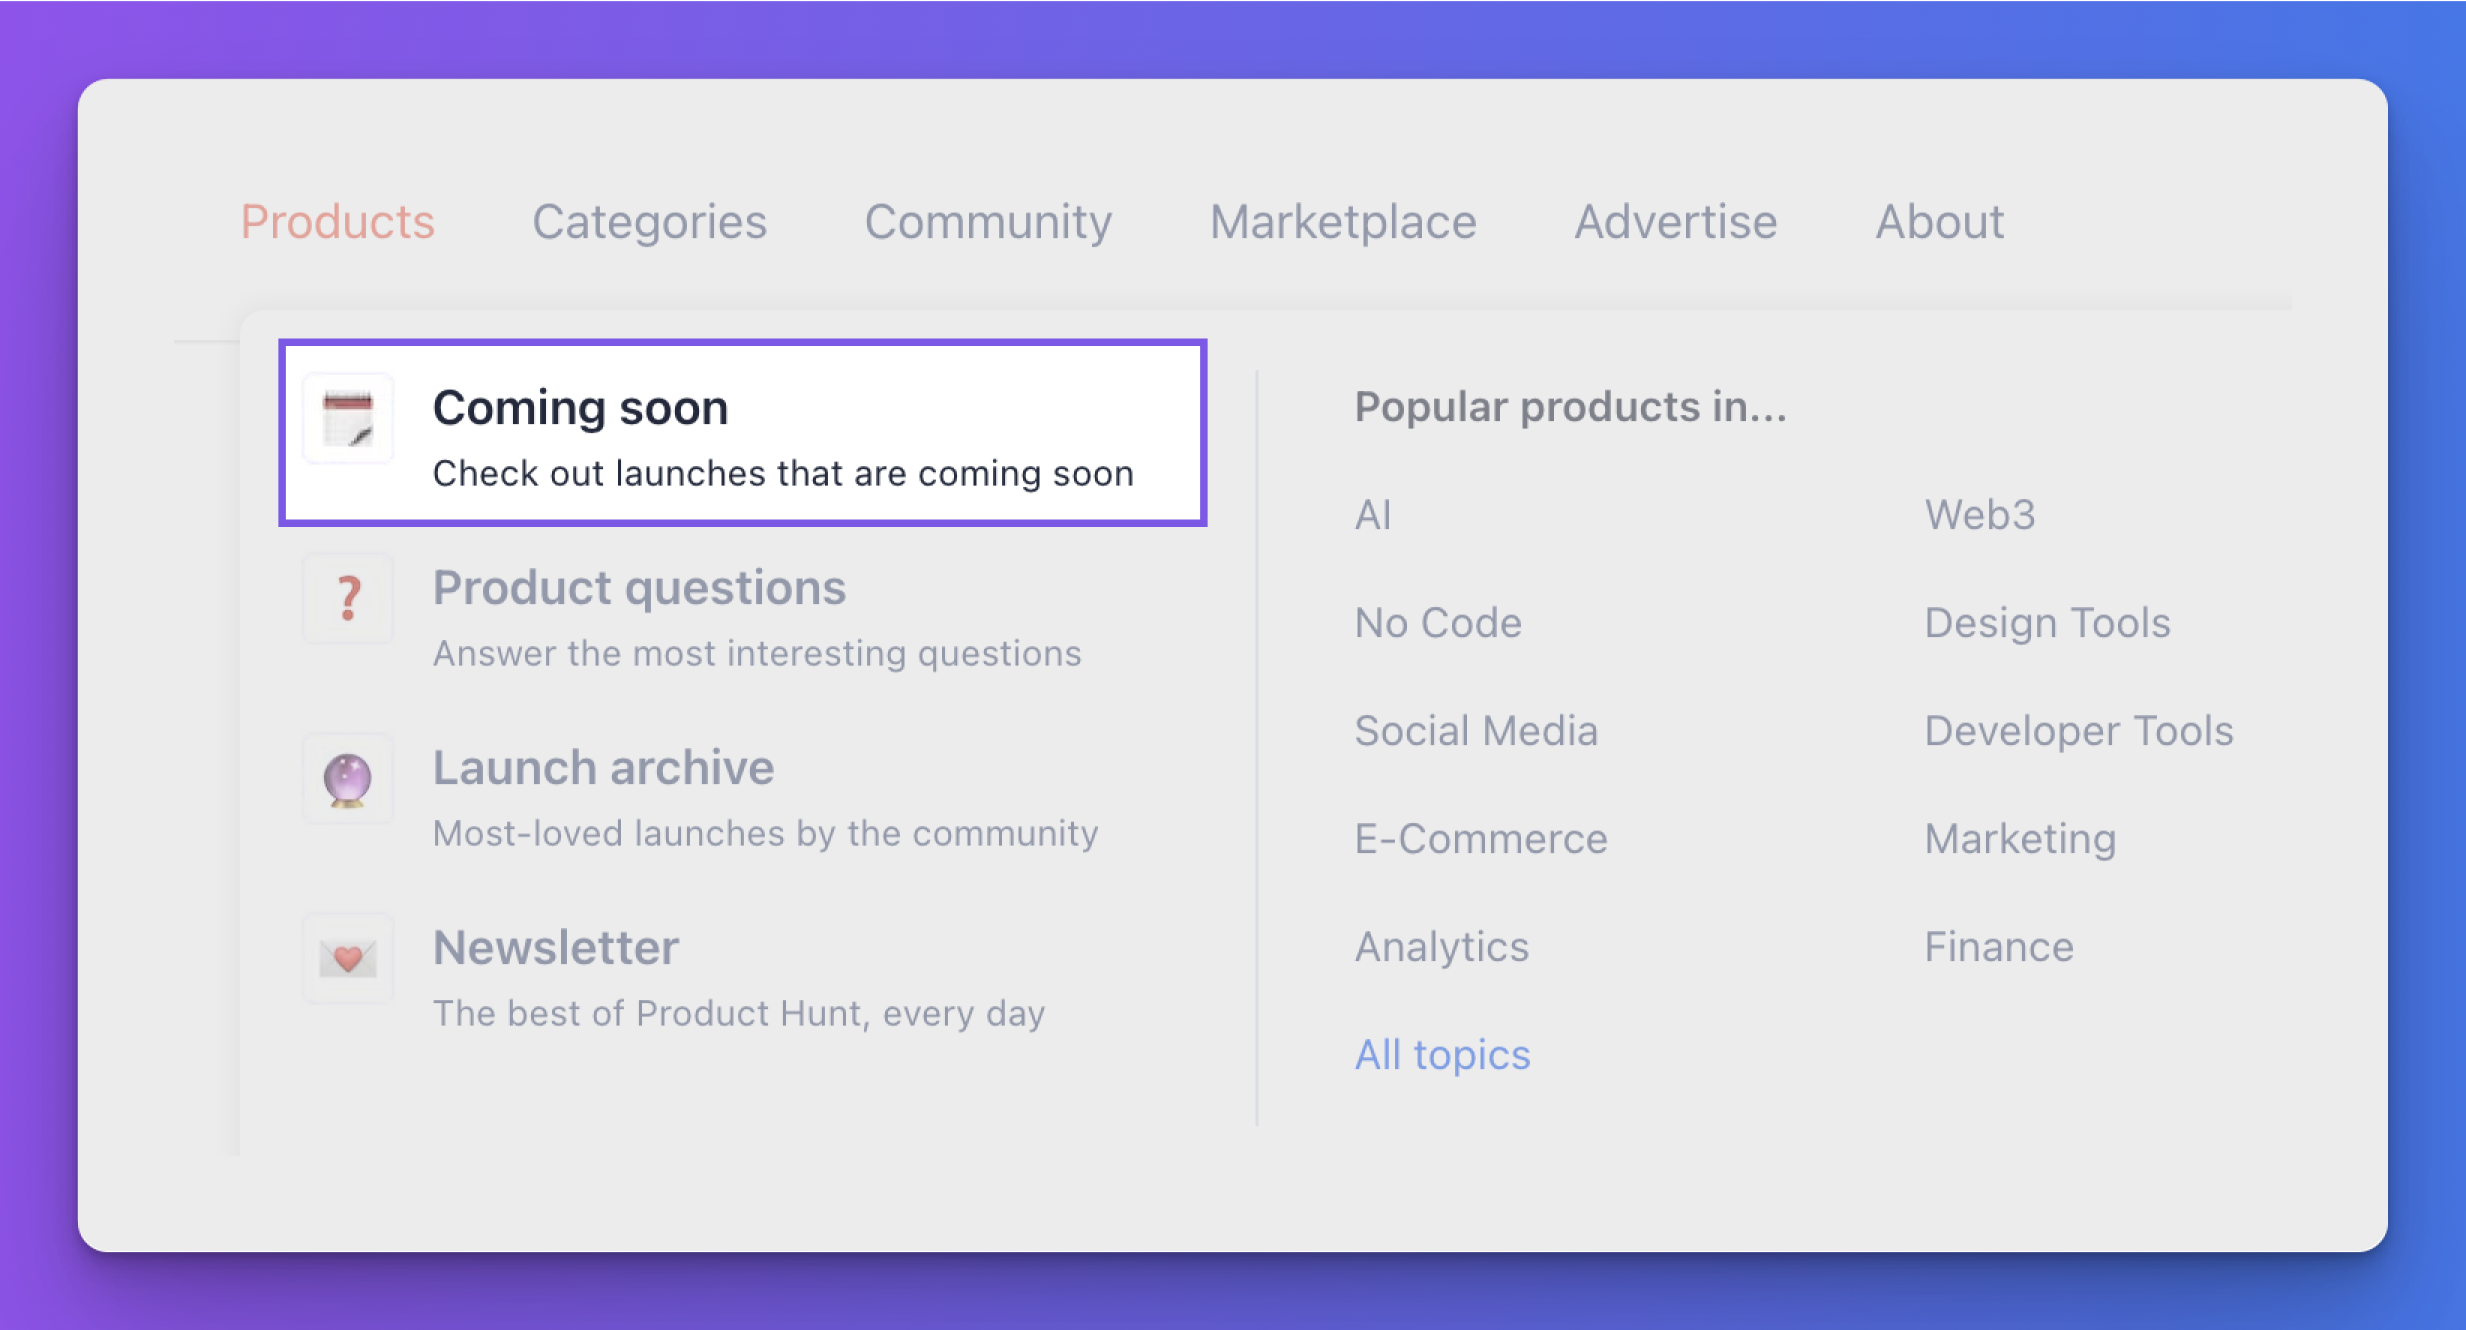
Task: Click the Newsletter heart envelope icon
Action: click(348, 958)
